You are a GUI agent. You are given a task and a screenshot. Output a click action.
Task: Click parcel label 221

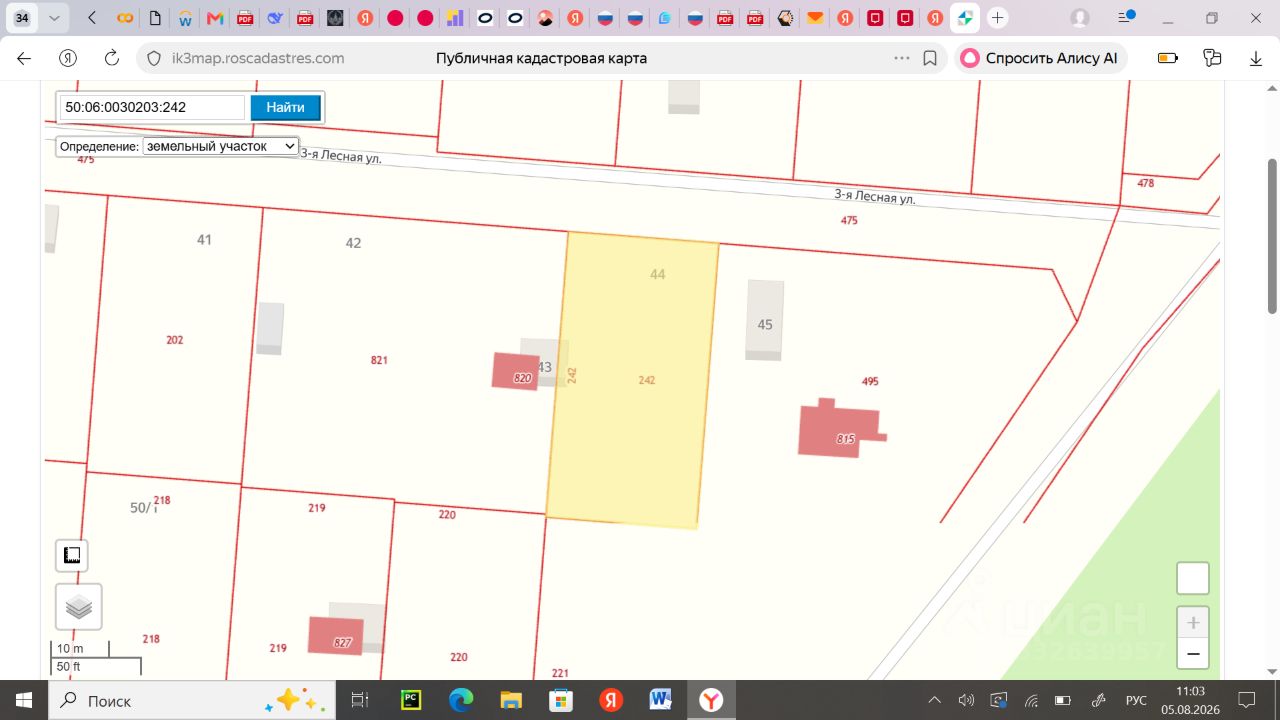coord(560,674)
